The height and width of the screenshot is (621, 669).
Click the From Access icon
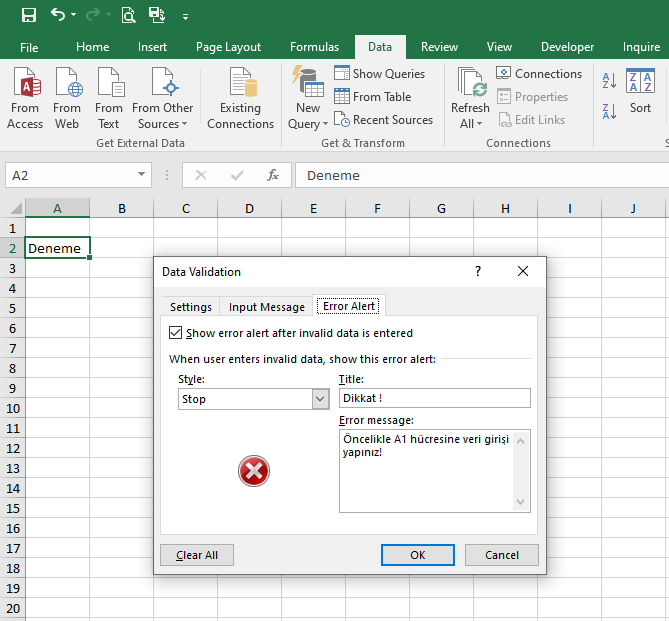tap(25, 98)
